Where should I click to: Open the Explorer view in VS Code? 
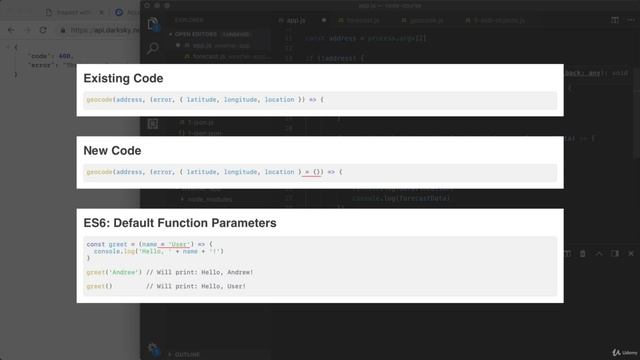(153, 24)
